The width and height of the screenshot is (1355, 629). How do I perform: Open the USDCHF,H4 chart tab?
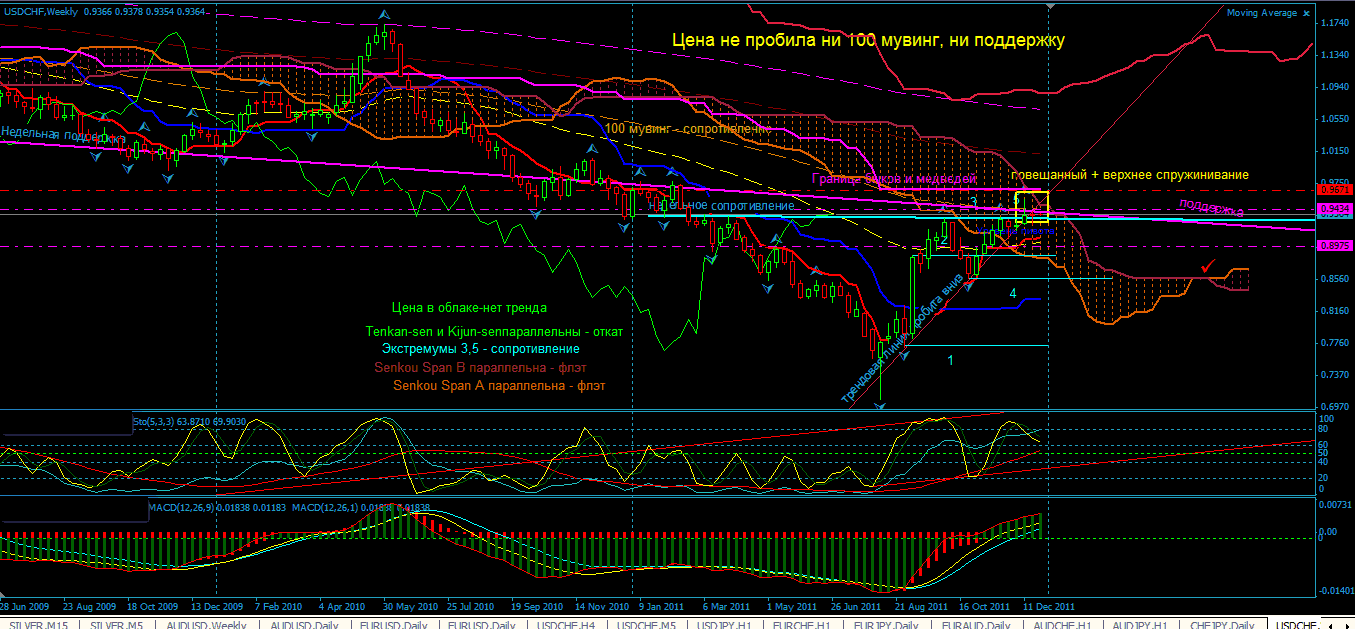coord(569,623)
